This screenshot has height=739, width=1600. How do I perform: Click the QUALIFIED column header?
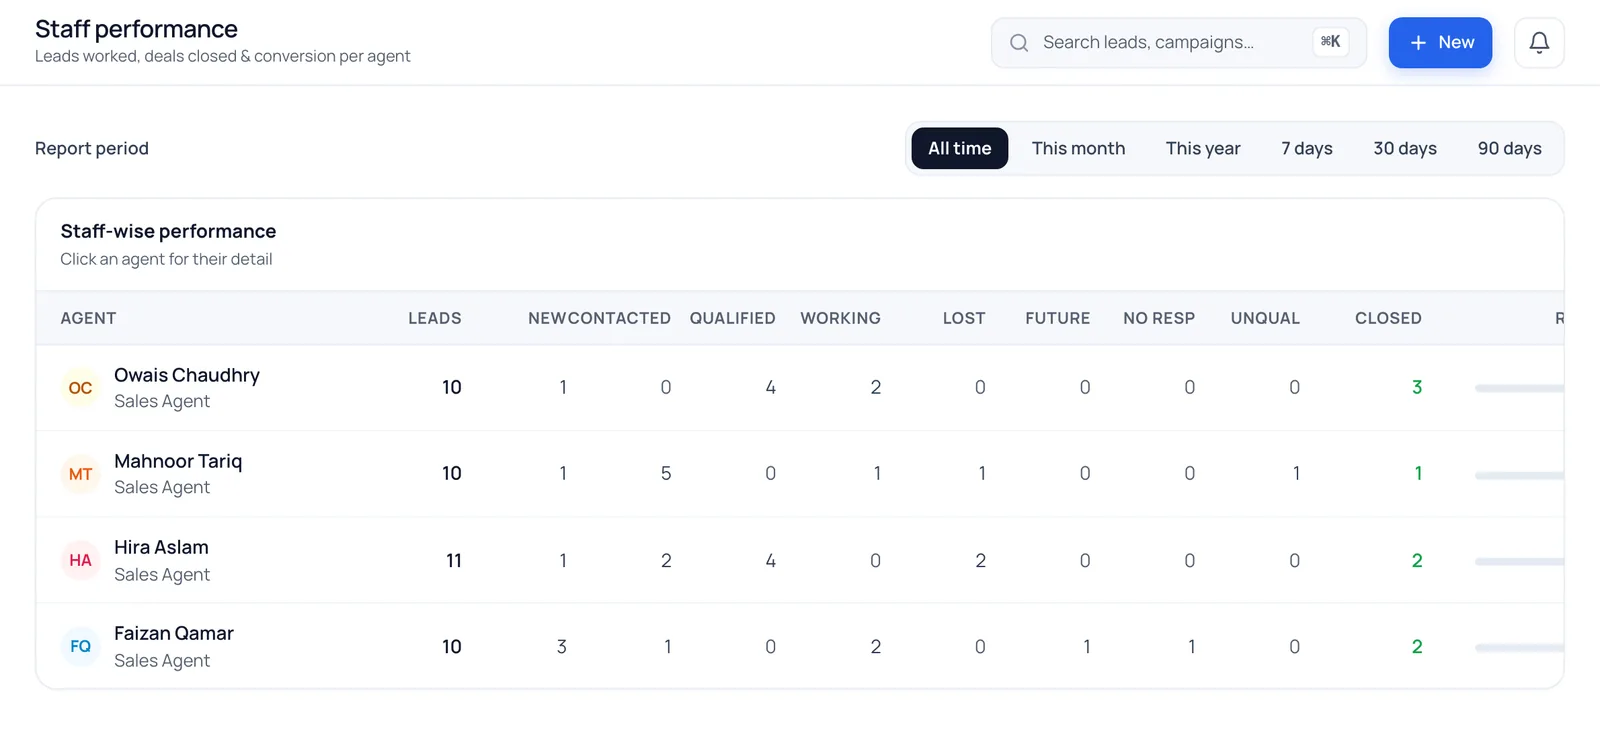click(x=732, y=318)
